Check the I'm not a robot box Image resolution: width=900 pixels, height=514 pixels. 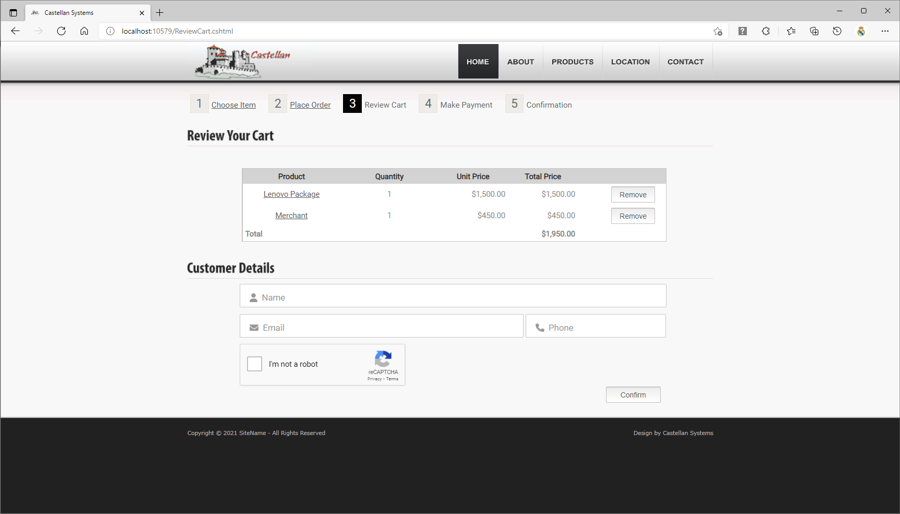[x=254, y=364]
